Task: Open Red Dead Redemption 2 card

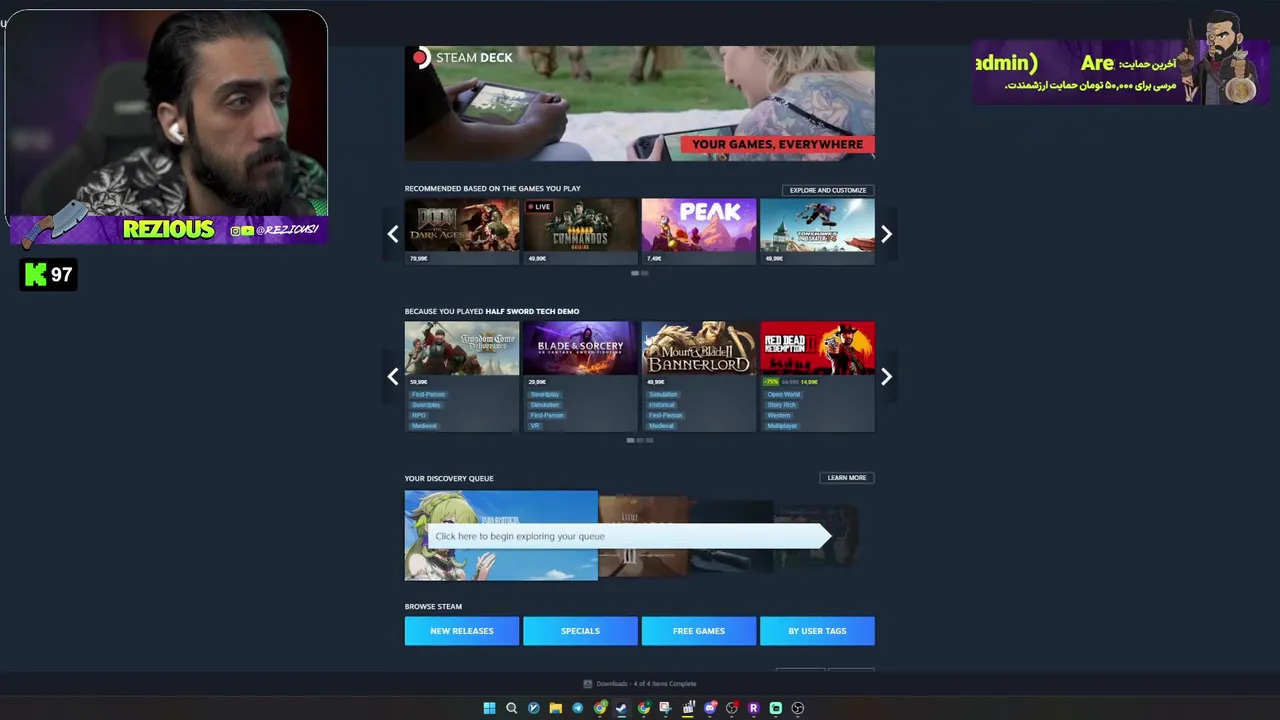Action: 817,376
